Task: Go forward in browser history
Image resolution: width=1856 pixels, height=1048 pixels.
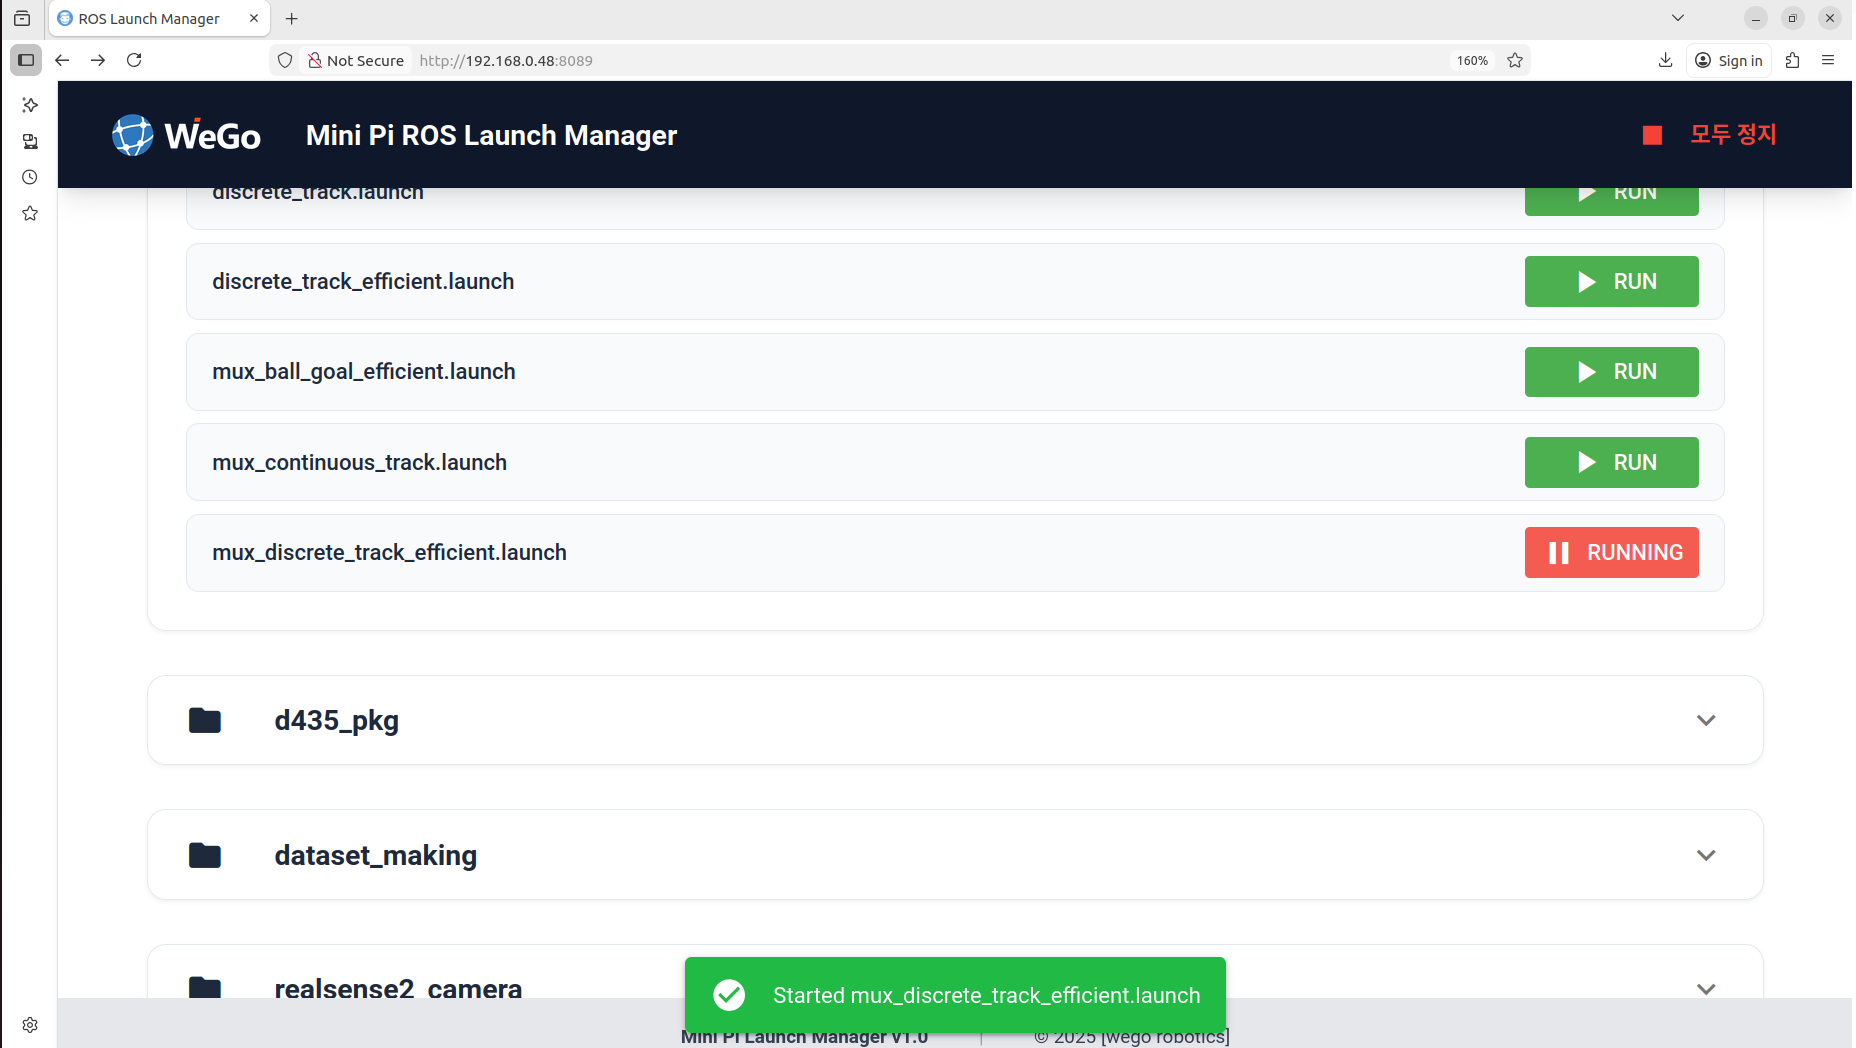Action: click(x=98, y=60)
